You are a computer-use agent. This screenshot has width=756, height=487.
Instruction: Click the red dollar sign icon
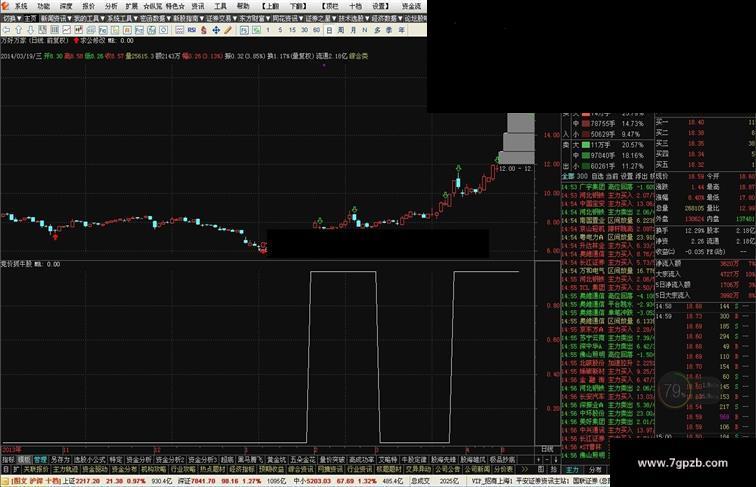coord(203,30)
